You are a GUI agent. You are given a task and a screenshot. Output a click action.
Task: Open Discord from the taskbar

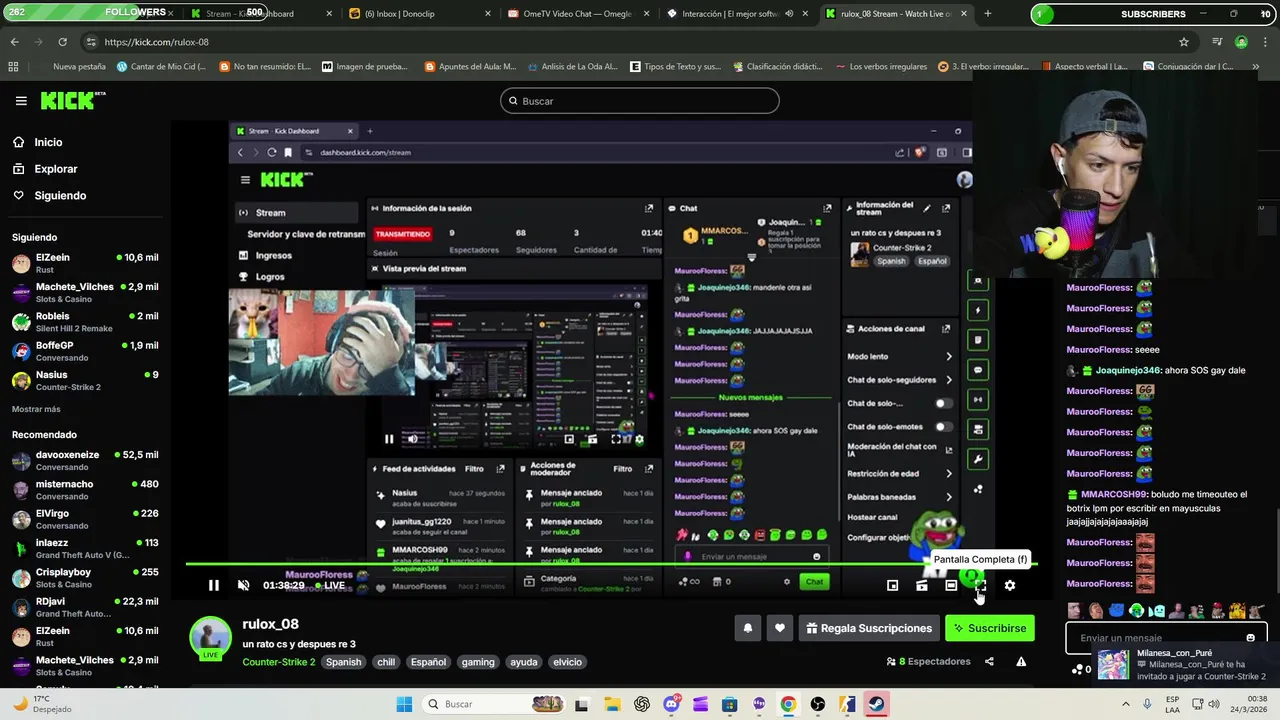671,704
